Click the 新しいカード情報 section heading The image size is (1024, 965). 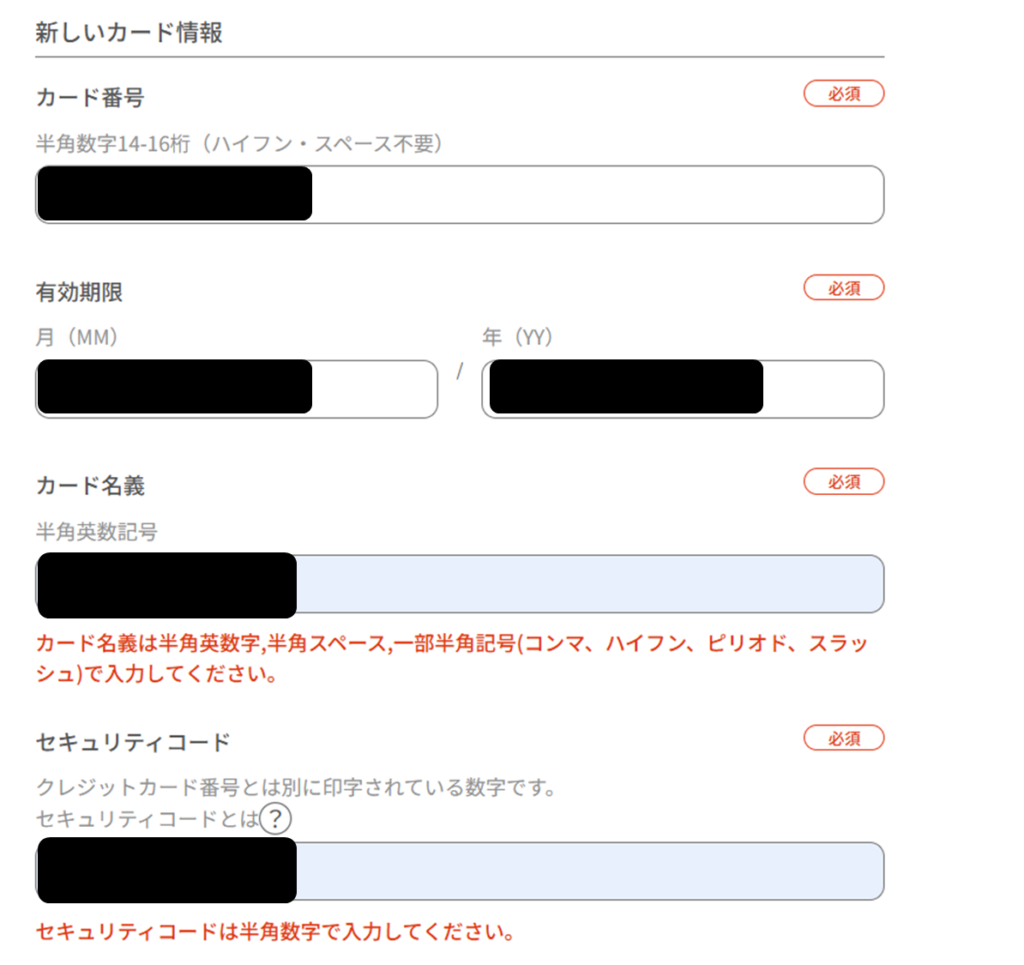point(129,32)
